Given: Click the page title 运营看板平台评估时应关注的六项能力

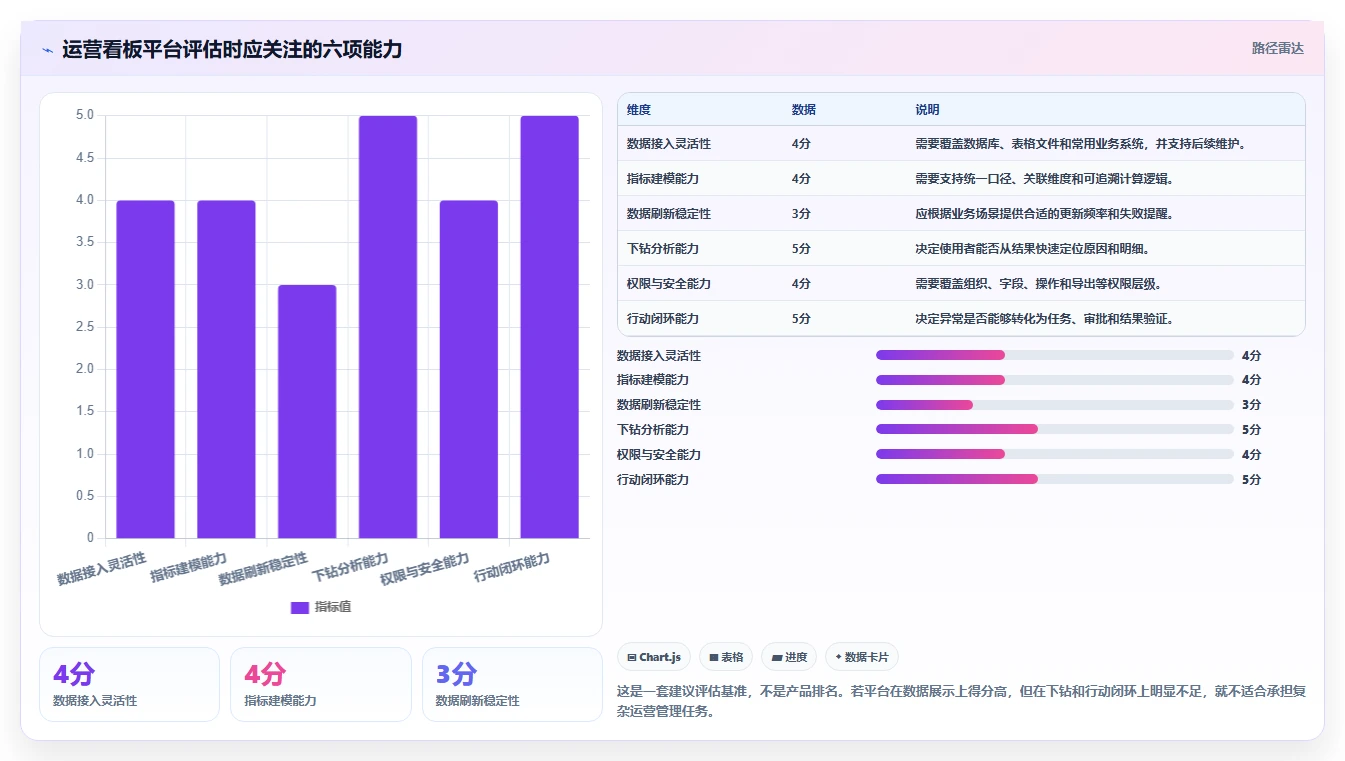Looking at the screenshot, I should point(232,49).
